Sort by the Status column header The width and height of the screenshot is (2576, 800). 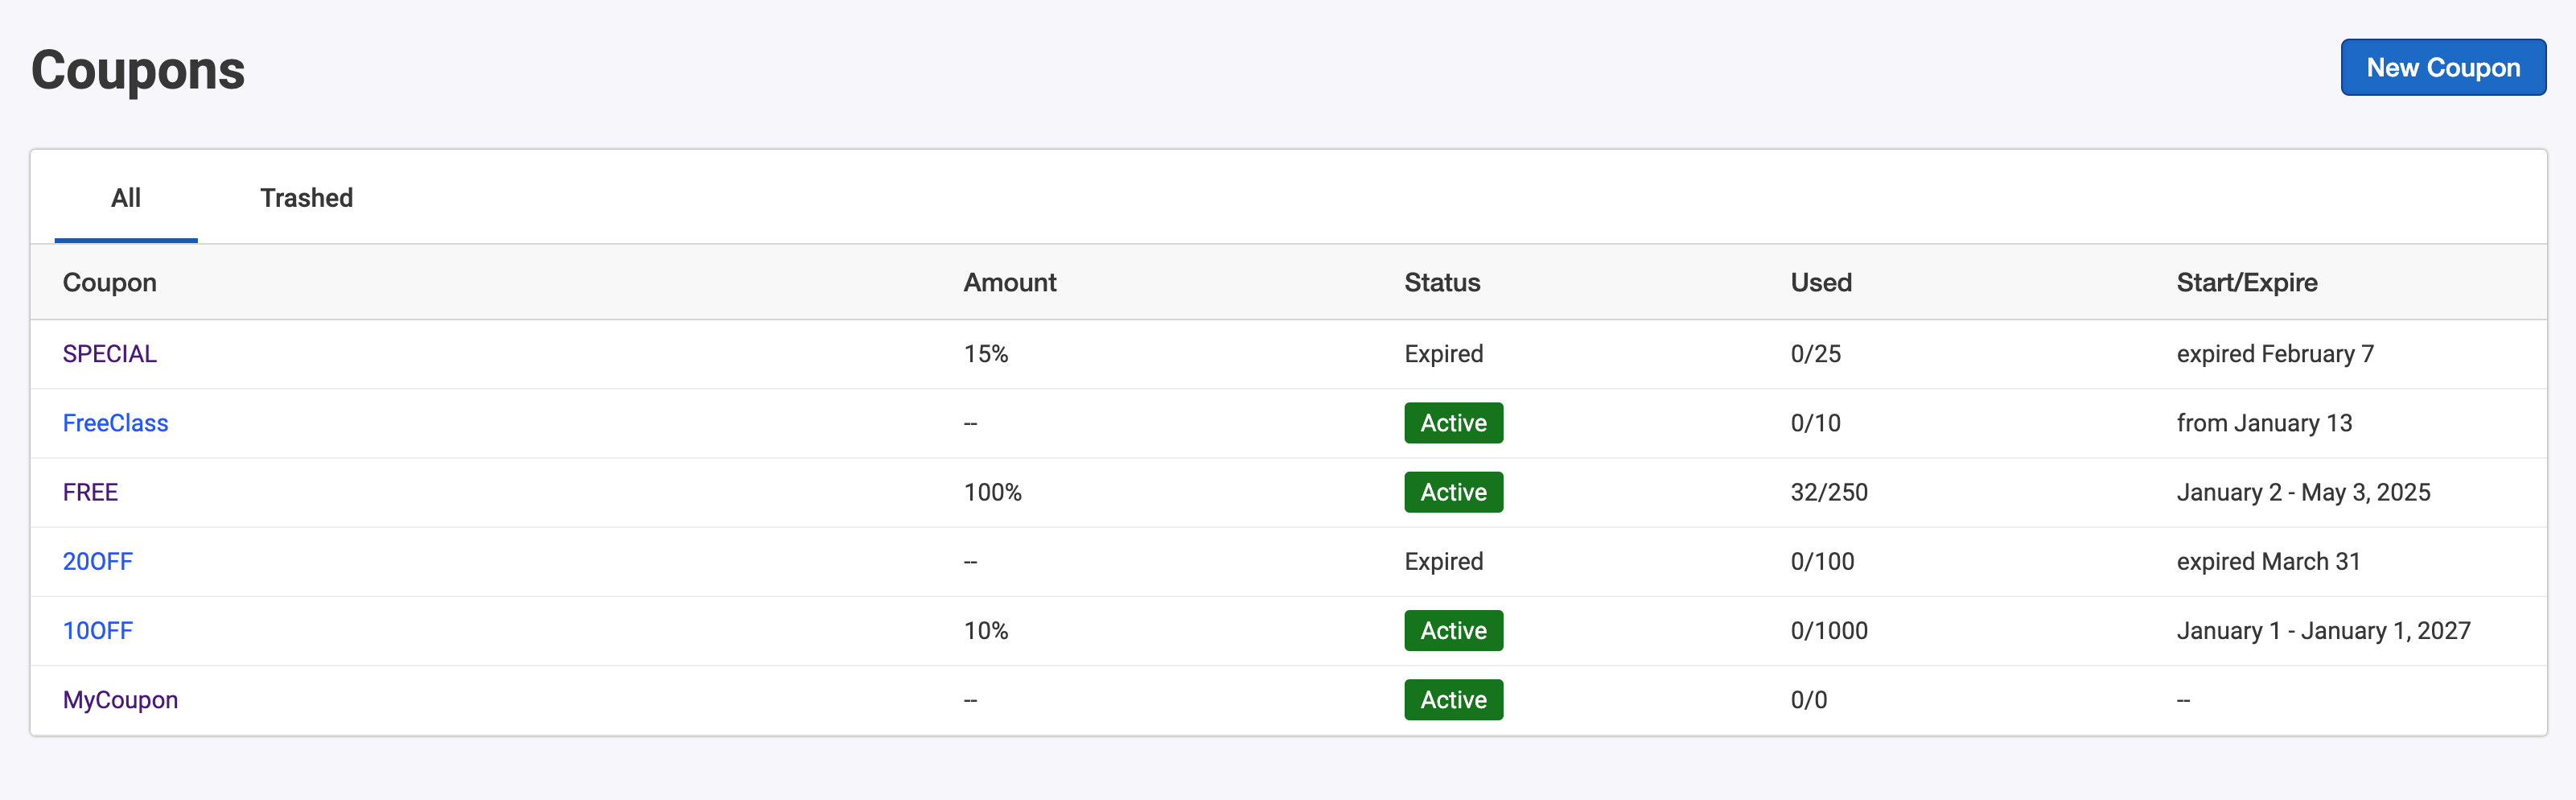coord(1442,282)
